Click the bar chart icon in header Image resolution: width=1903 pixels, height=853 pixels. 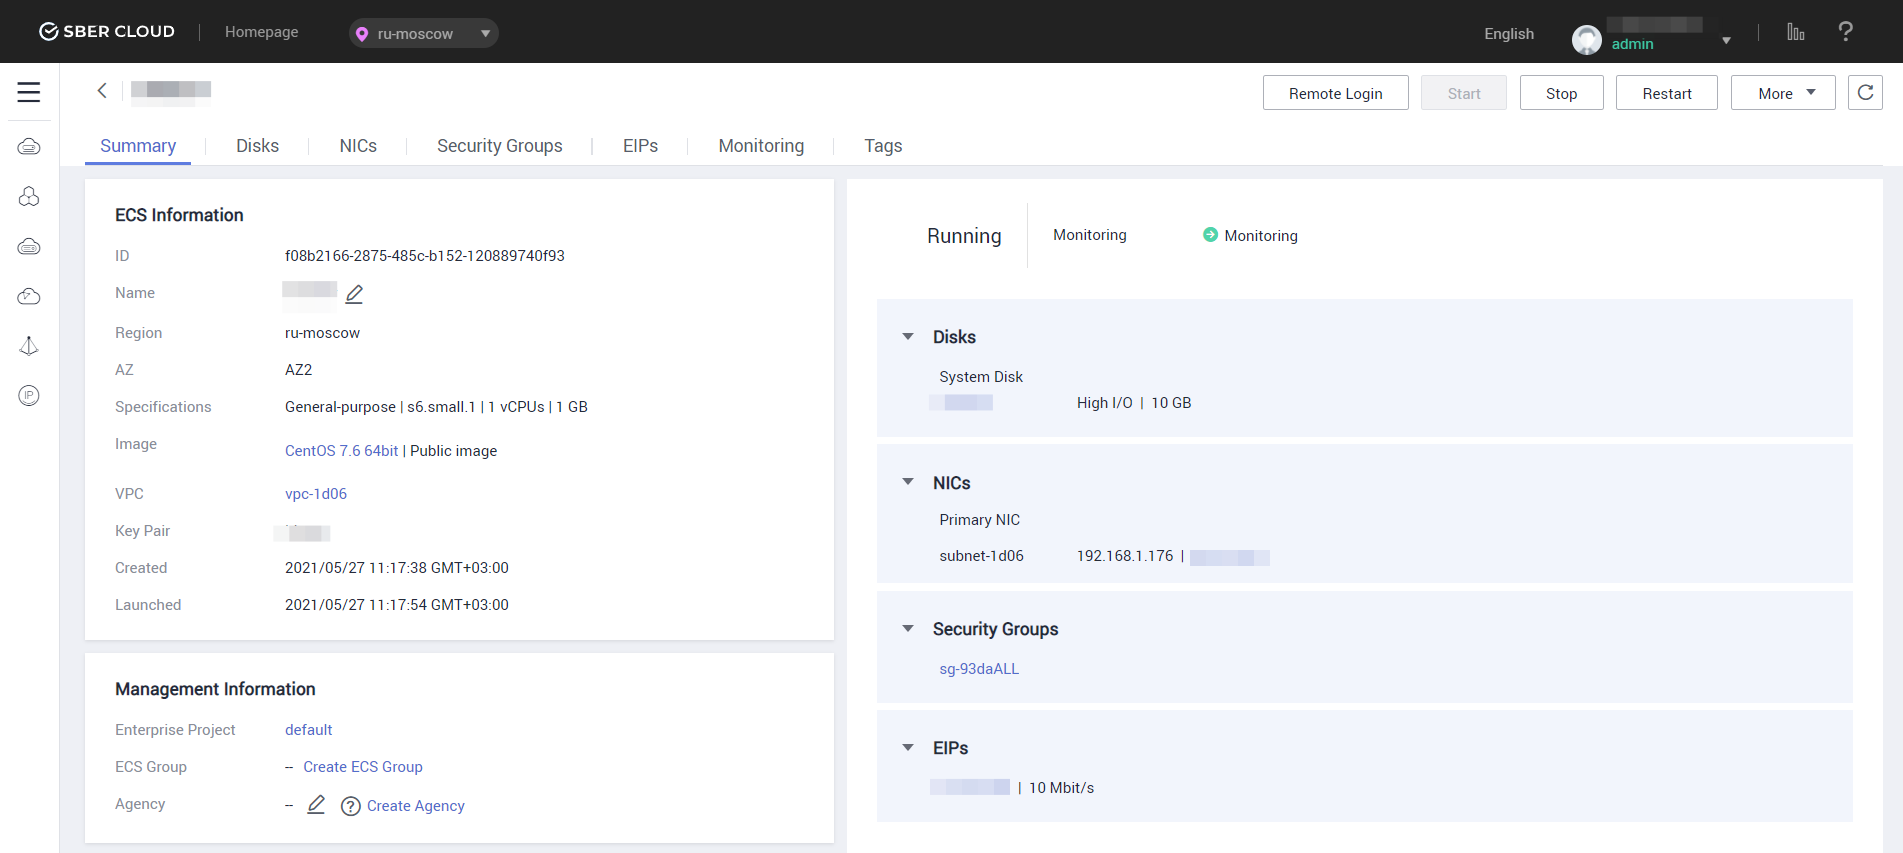[1795, 32]
